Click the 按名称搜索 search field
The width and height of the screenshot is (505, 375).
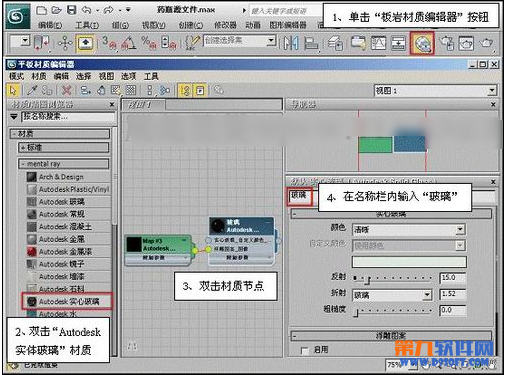[68, 117]
